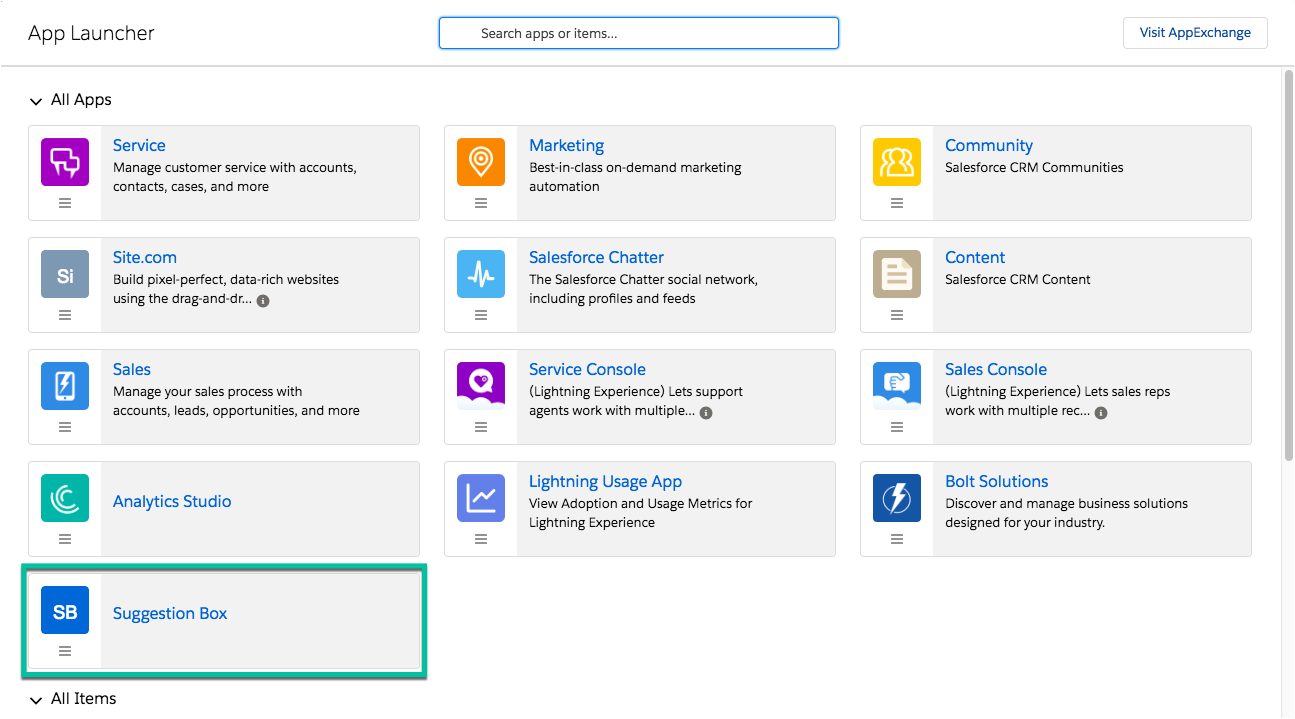The width and height of the screenshot is (1295, 719).
Task: Click the Sales Console icon
Action: (897, 386)
